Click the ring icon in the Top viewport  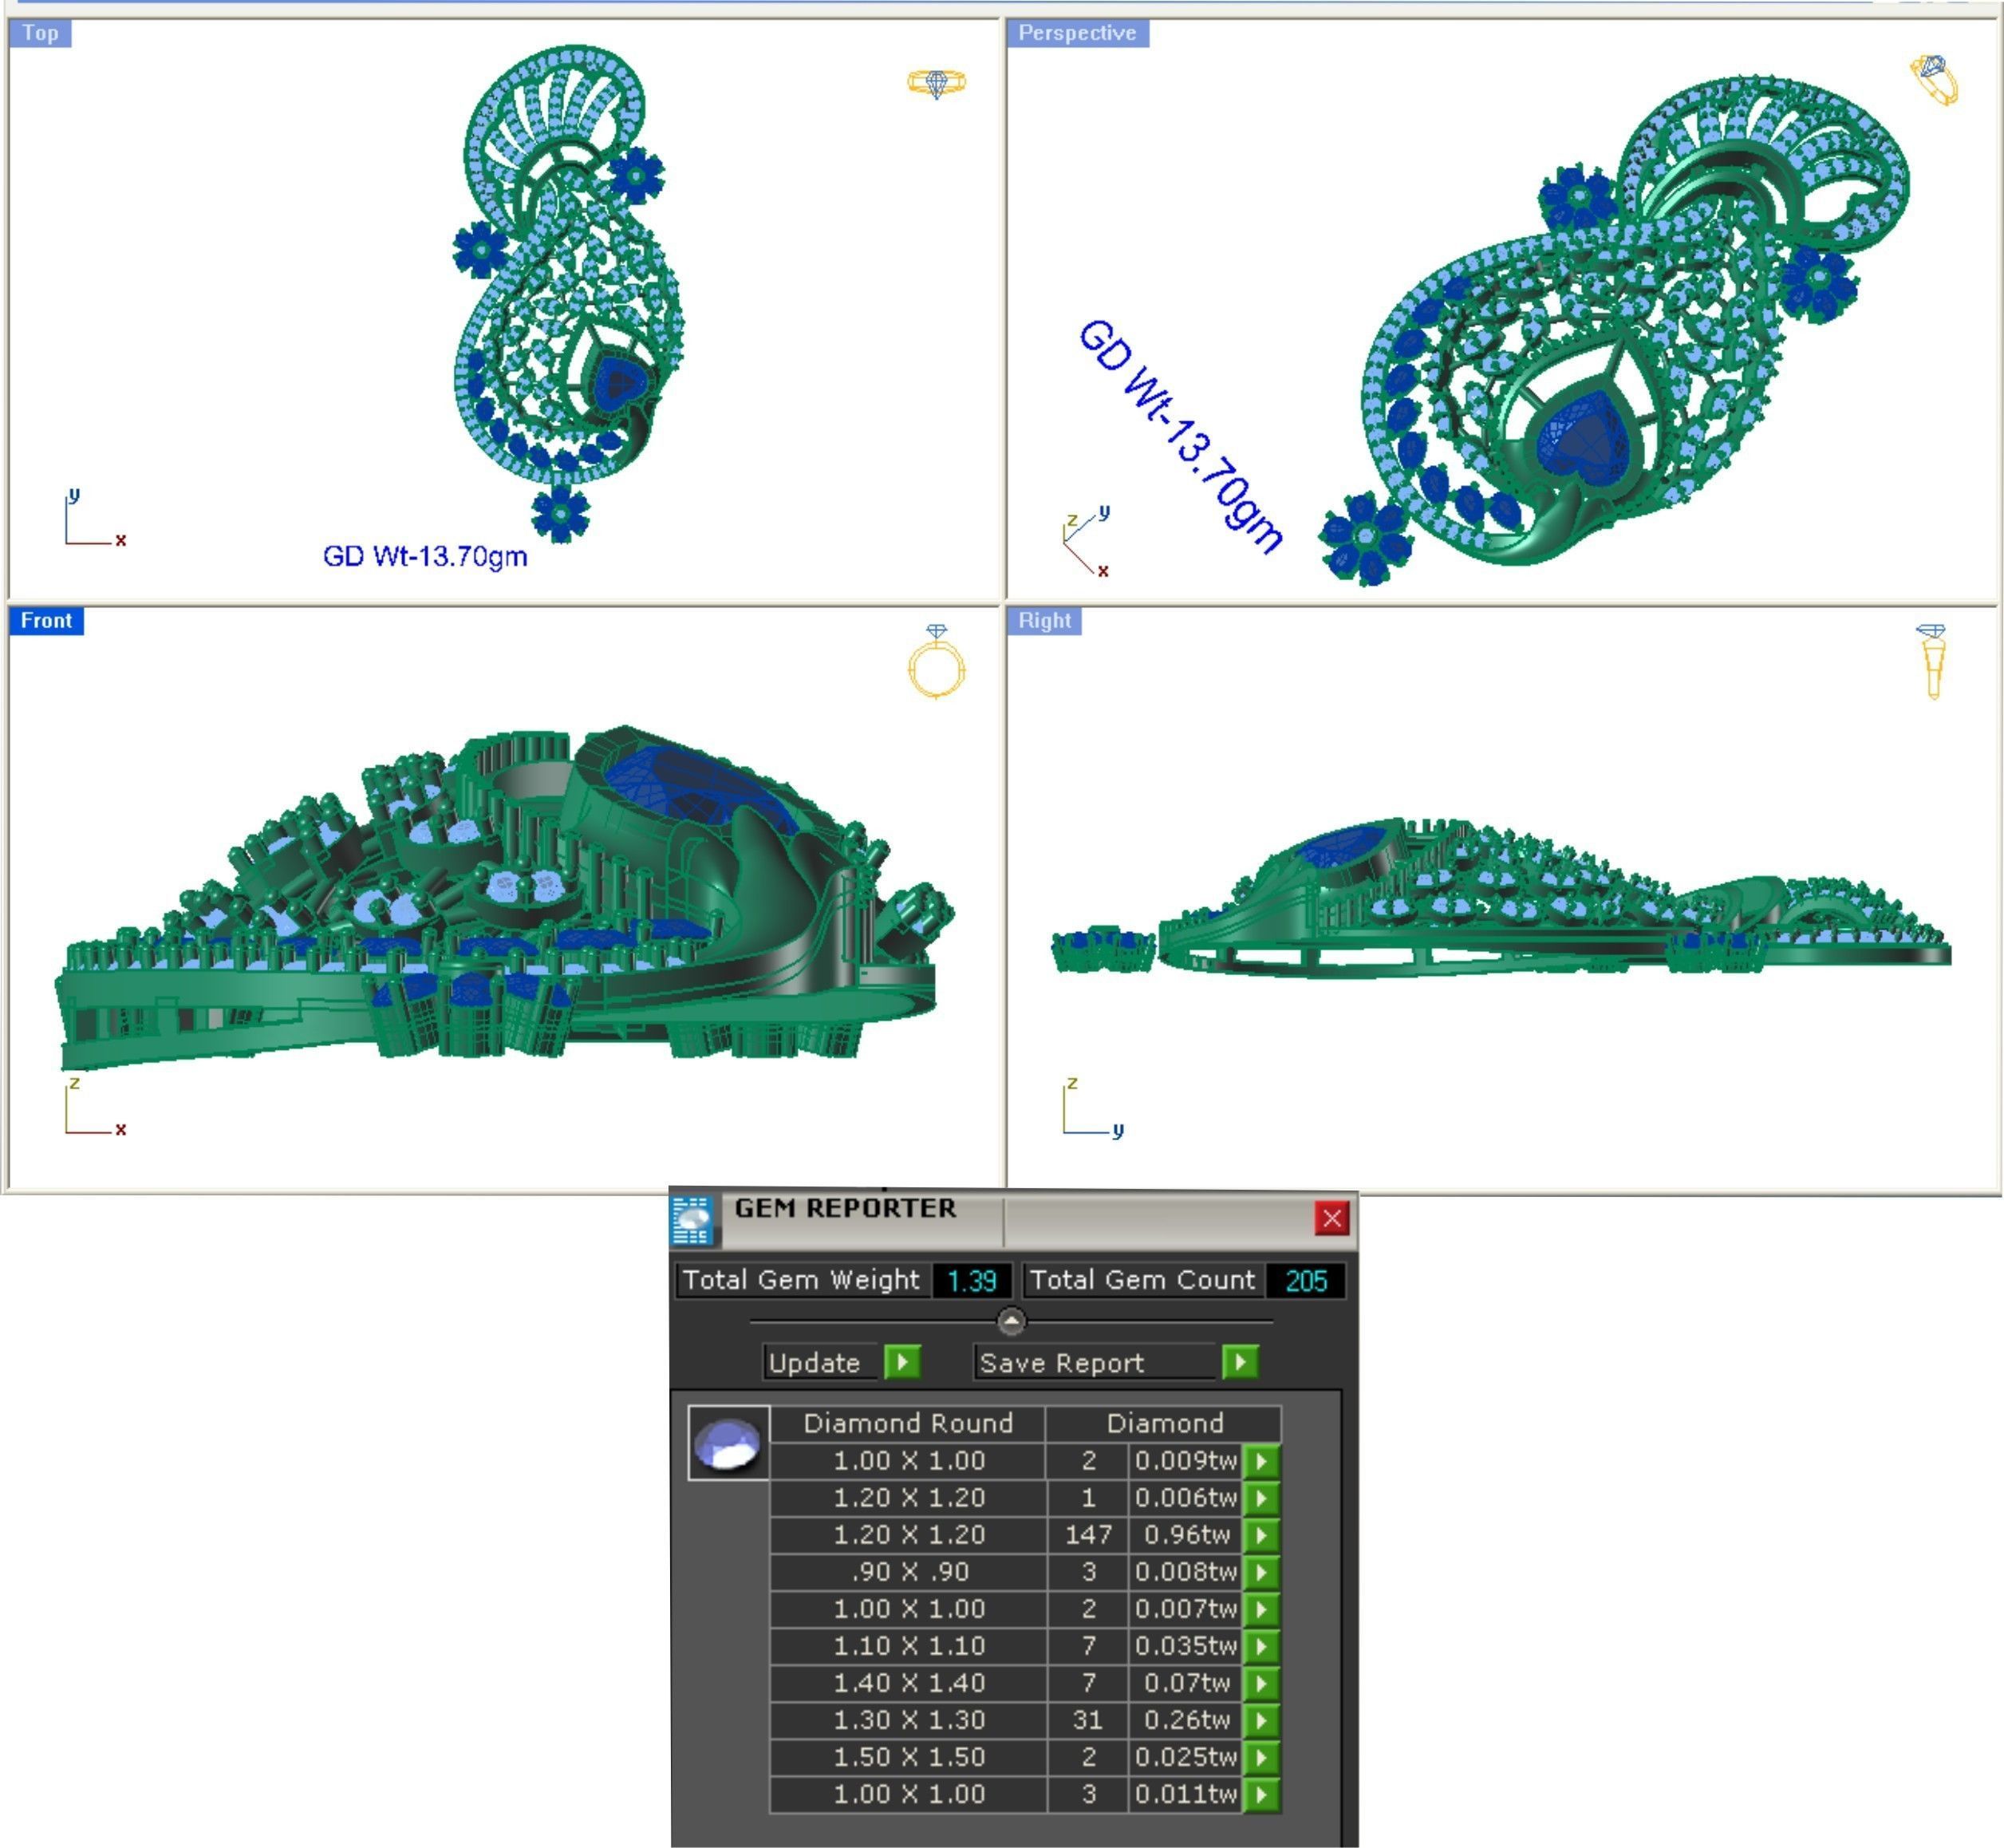[x=936, y=83]
